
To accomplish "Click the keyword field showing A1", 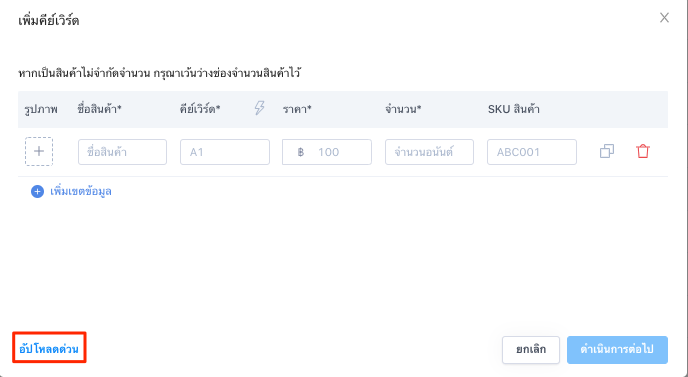I will coord(225,152).
